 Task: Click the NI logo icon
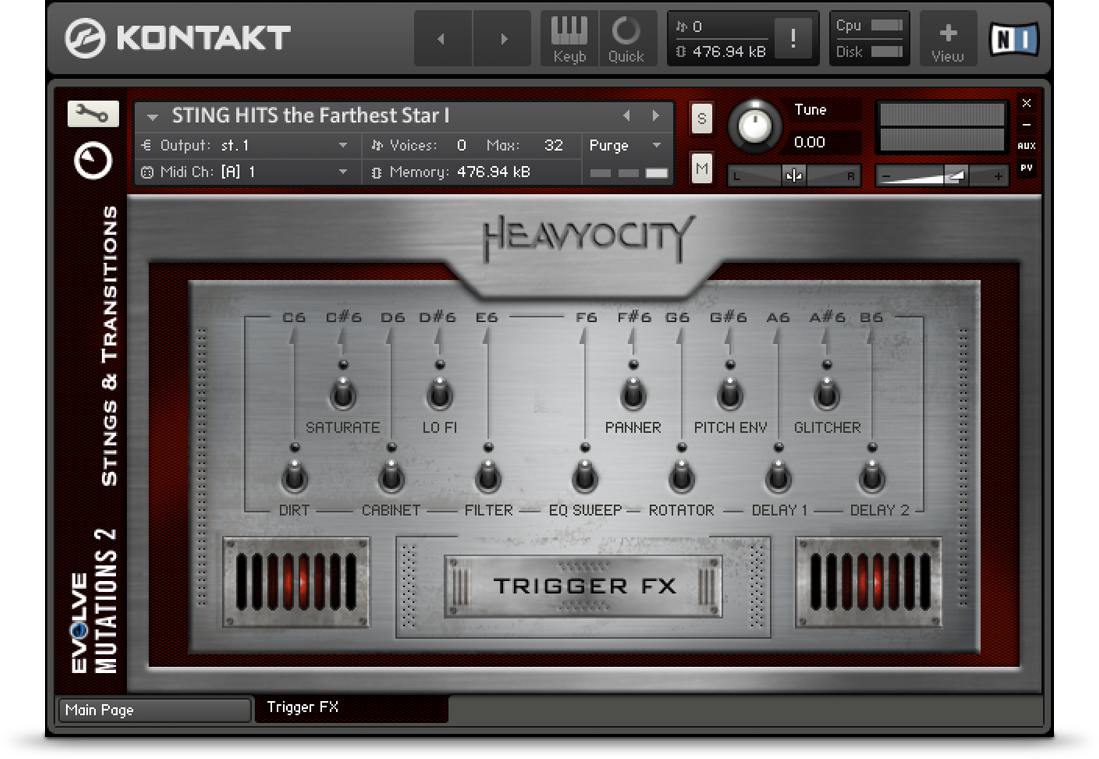[1013, 39]
